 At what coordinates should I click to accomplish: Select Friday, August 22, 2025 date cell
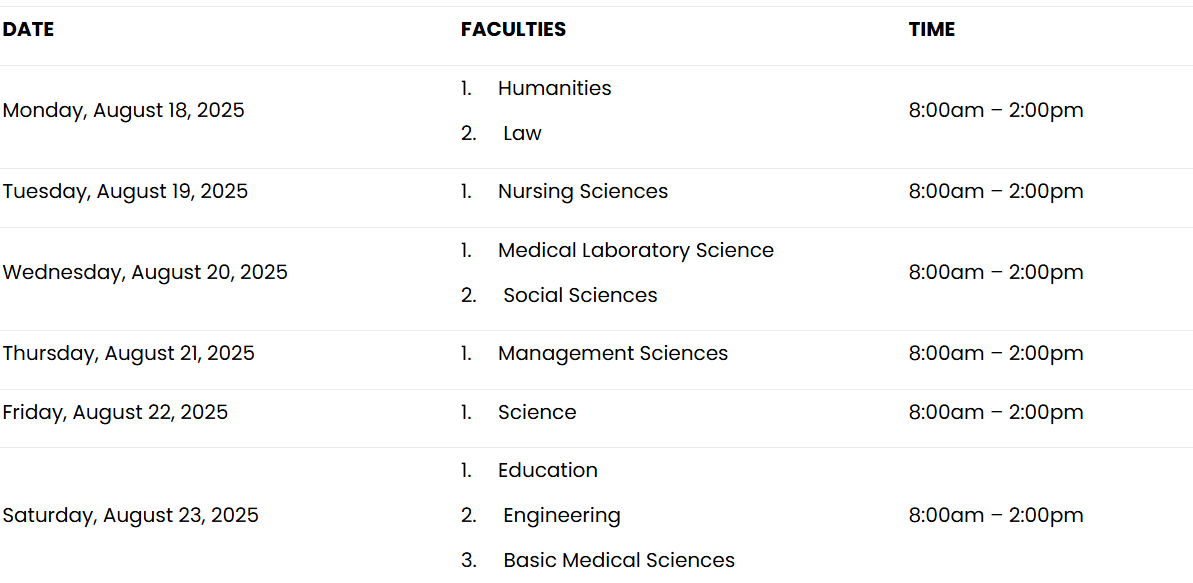click(115, 412)
